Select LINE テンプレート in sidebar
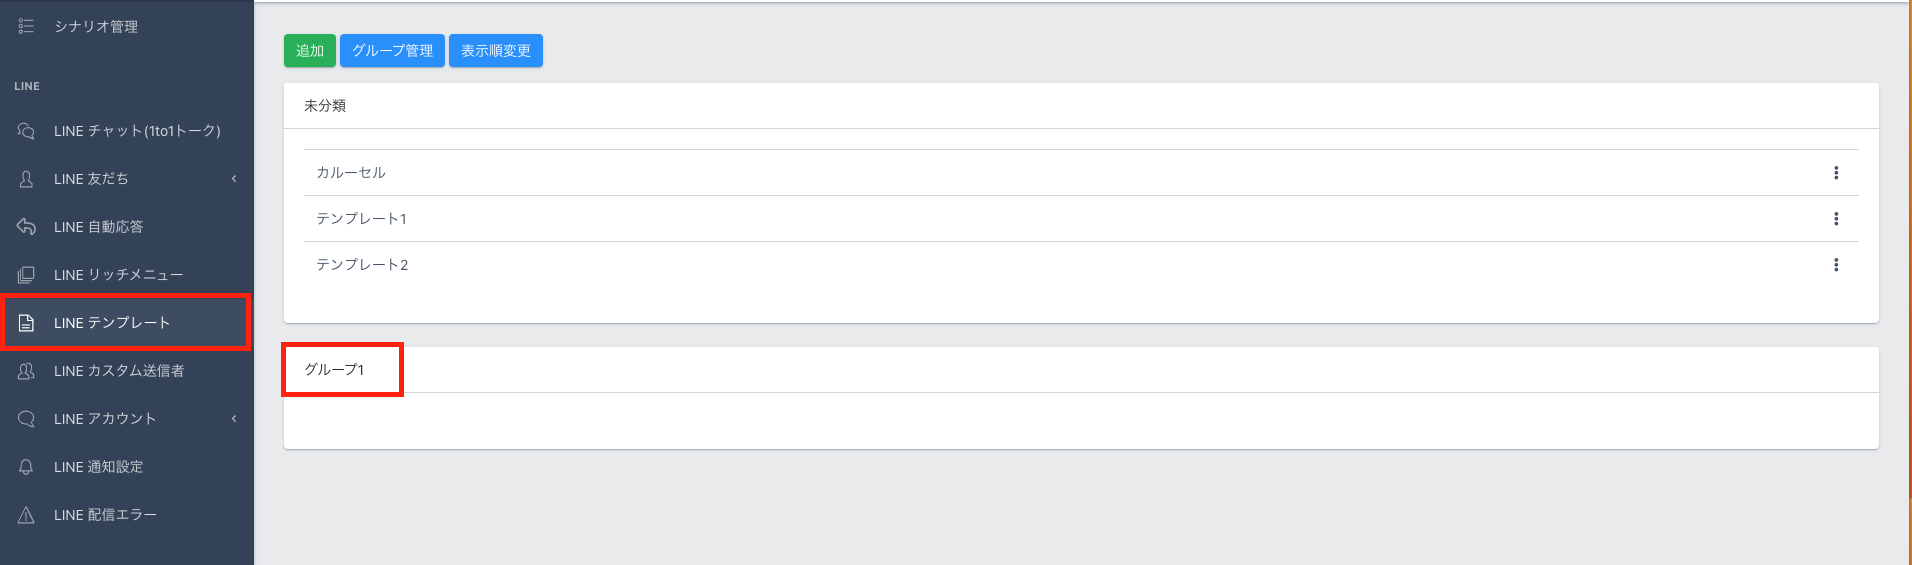This screenshot has height=565, width=1912. click(x=112, y=323)
